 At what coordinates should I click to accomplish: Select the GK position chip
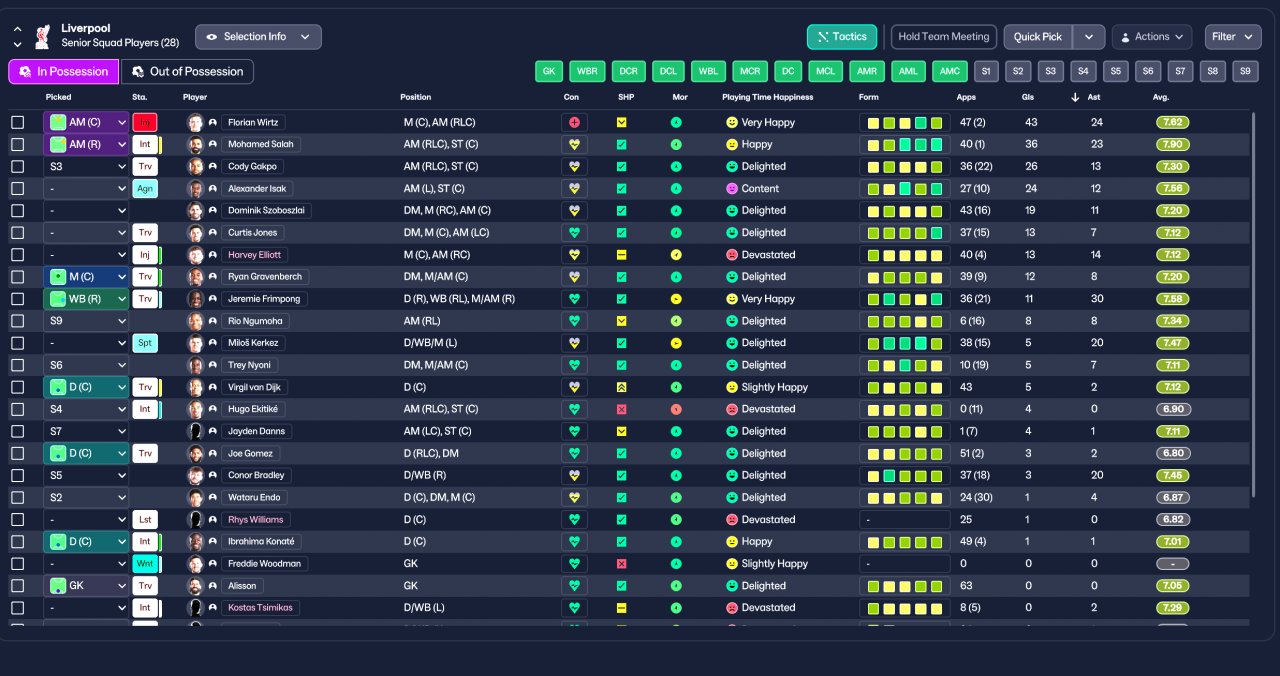(549, 72)
